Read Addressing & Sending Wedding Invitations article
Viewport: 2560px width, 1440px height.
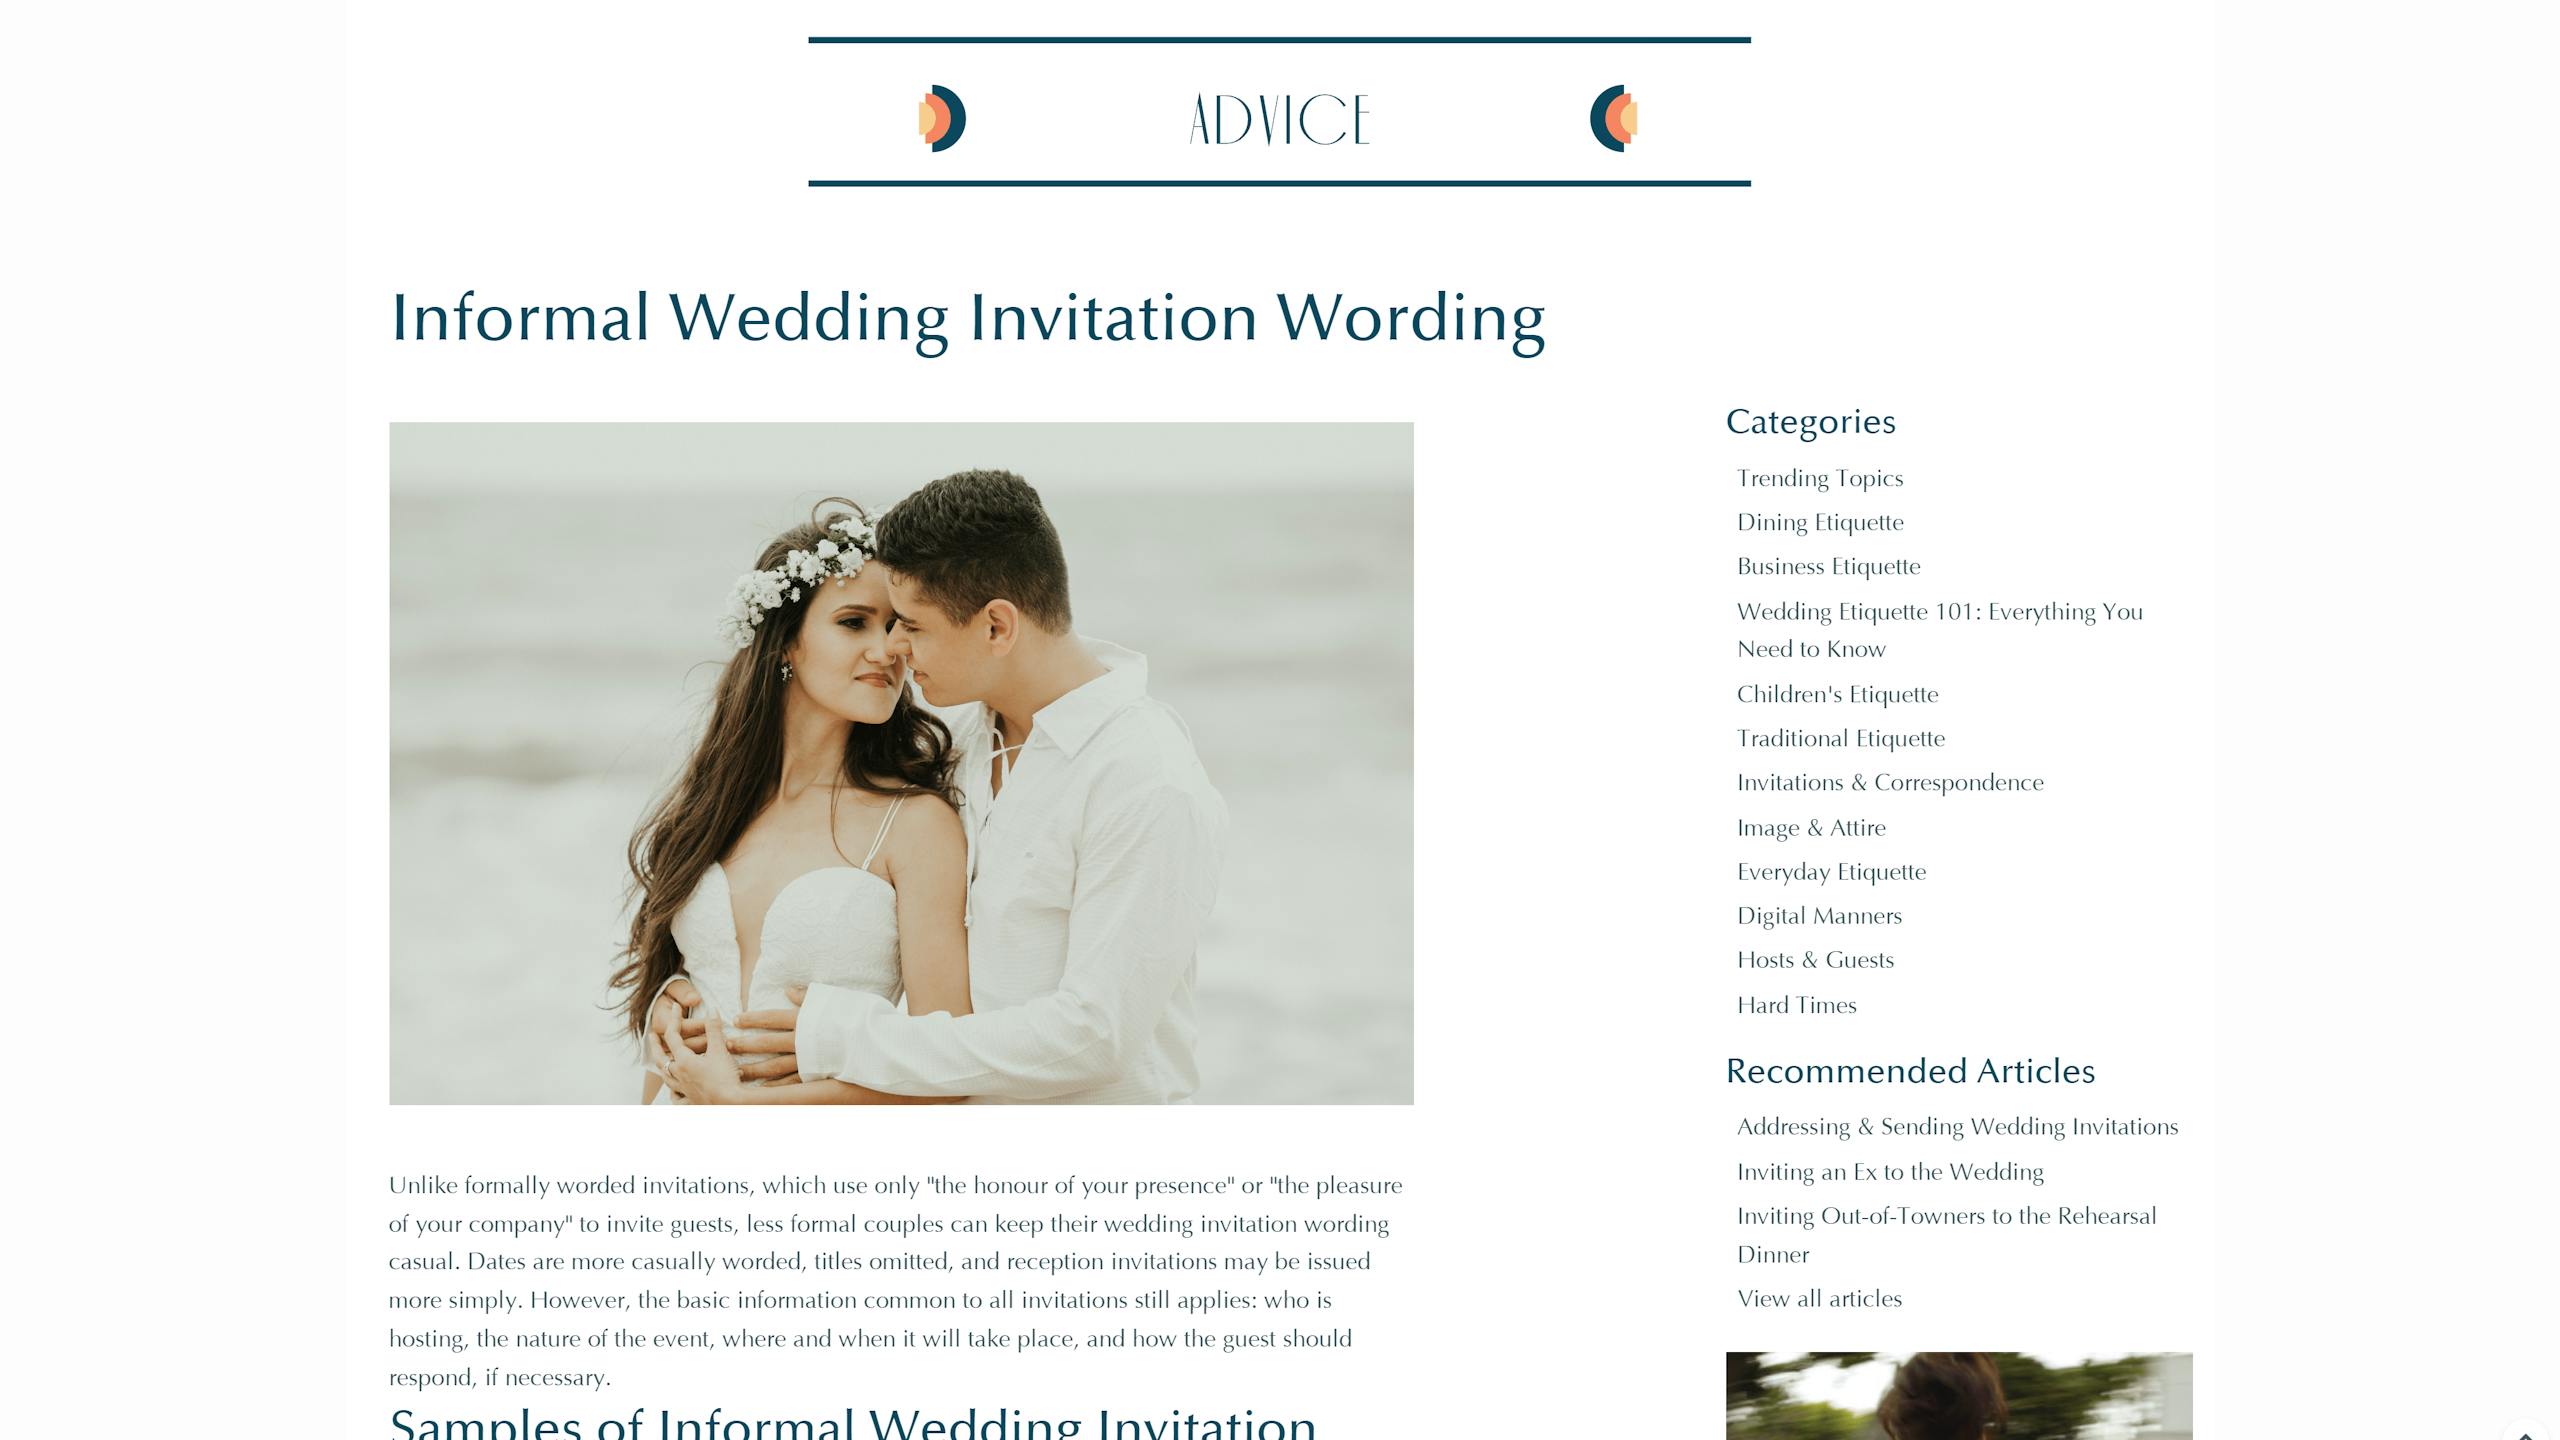point(1956,1127)
